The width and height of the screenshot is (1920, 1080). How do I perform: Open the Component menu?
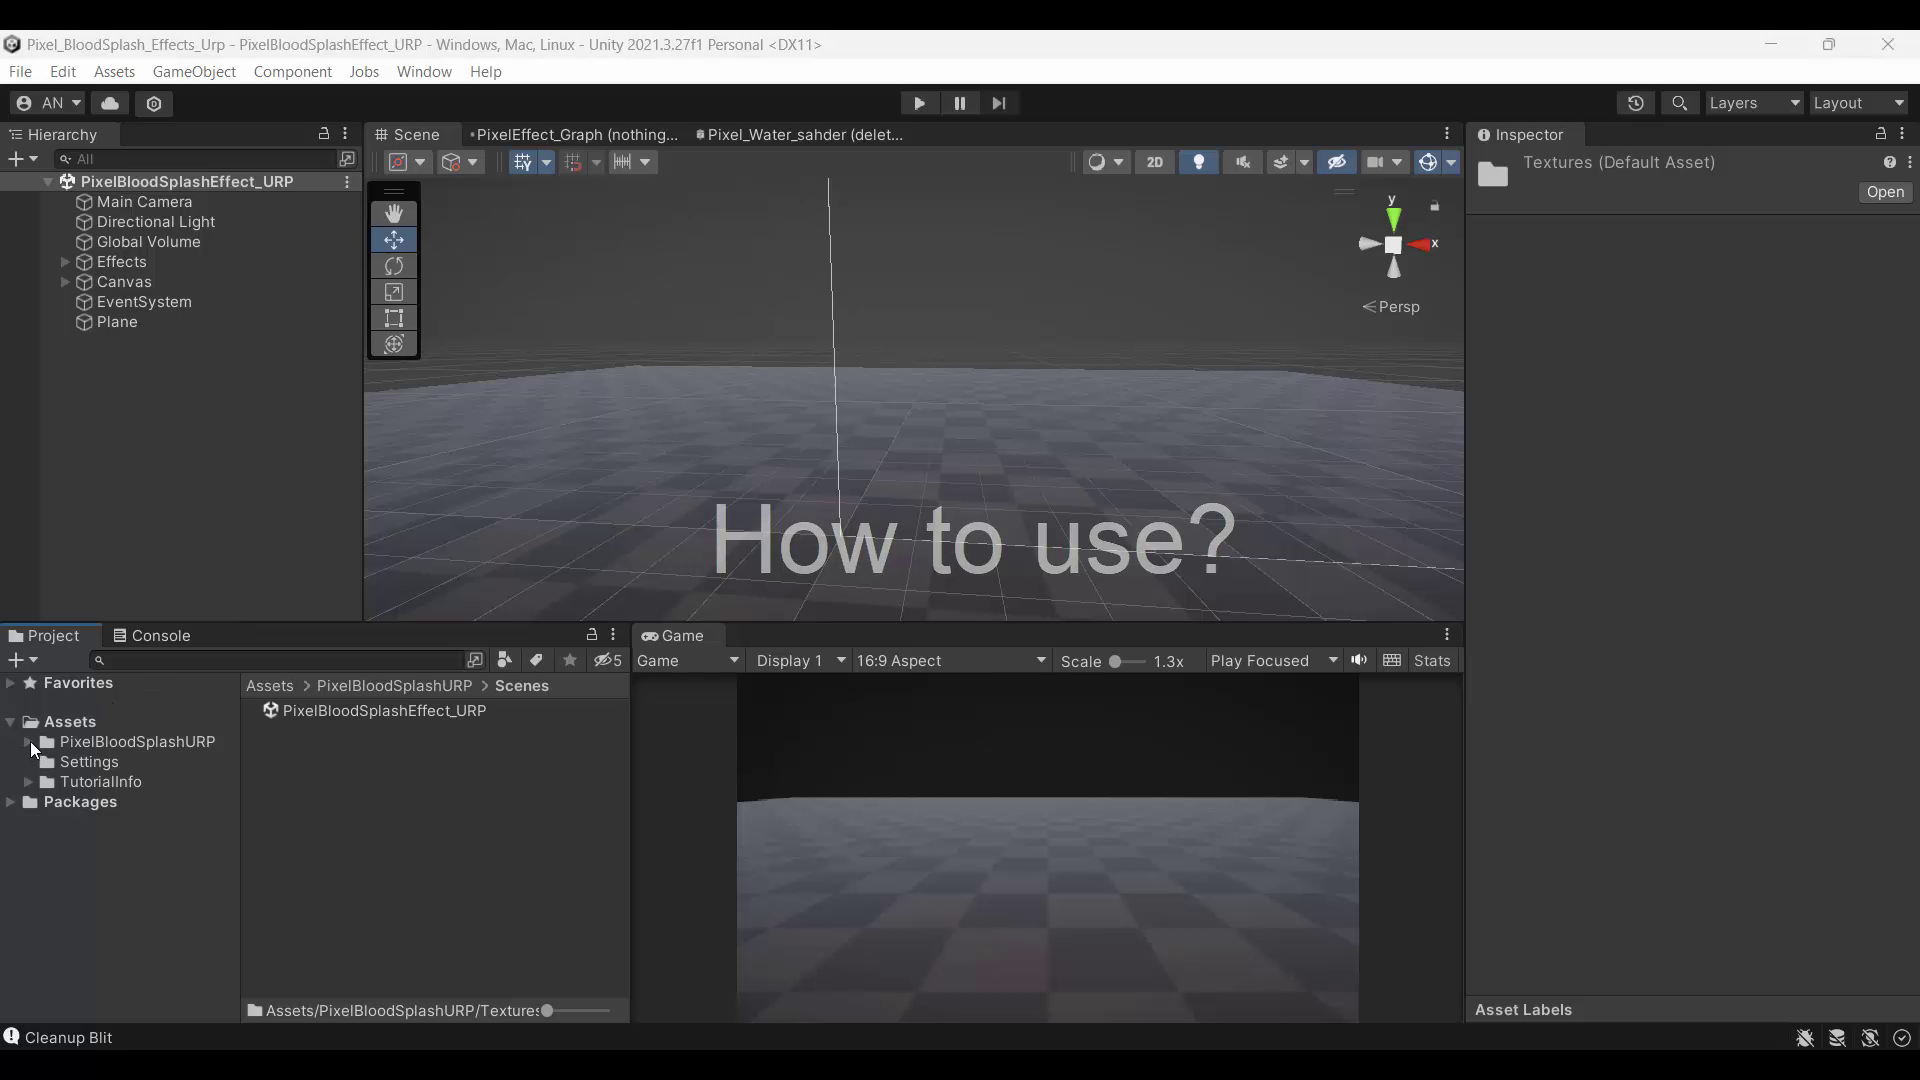(292, 72)
